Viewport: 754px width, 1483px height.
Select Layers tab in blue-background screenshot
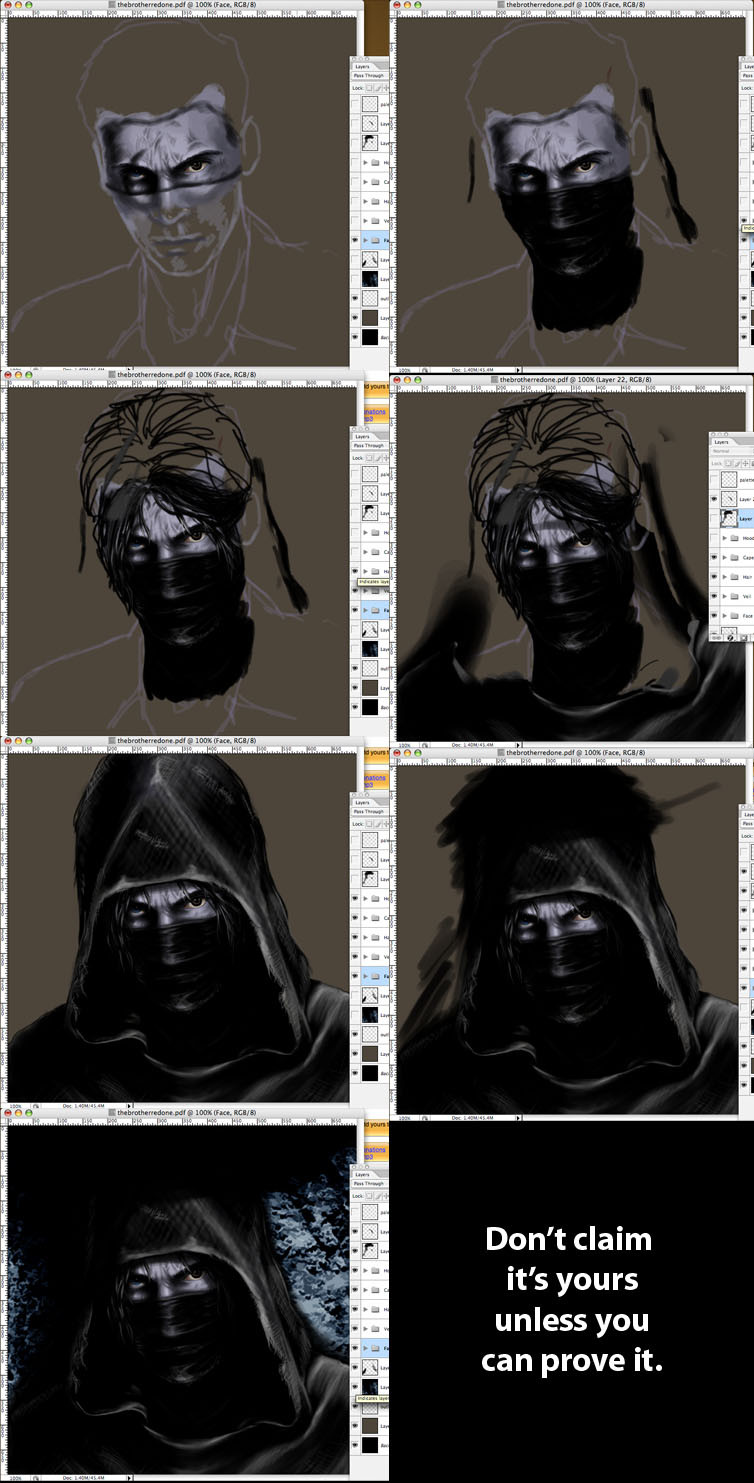pyautogui.click(x=363, y=1175)
